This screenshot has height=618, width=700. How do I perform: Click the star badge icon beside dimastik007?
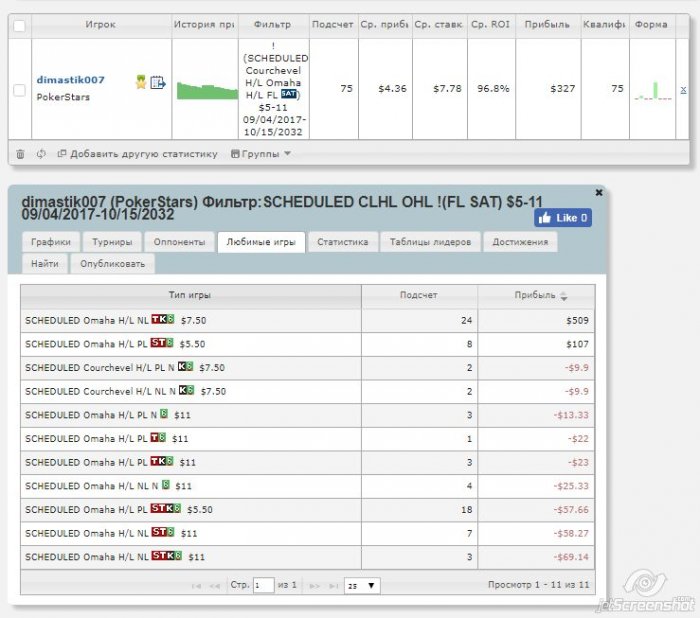coord(141,83)
